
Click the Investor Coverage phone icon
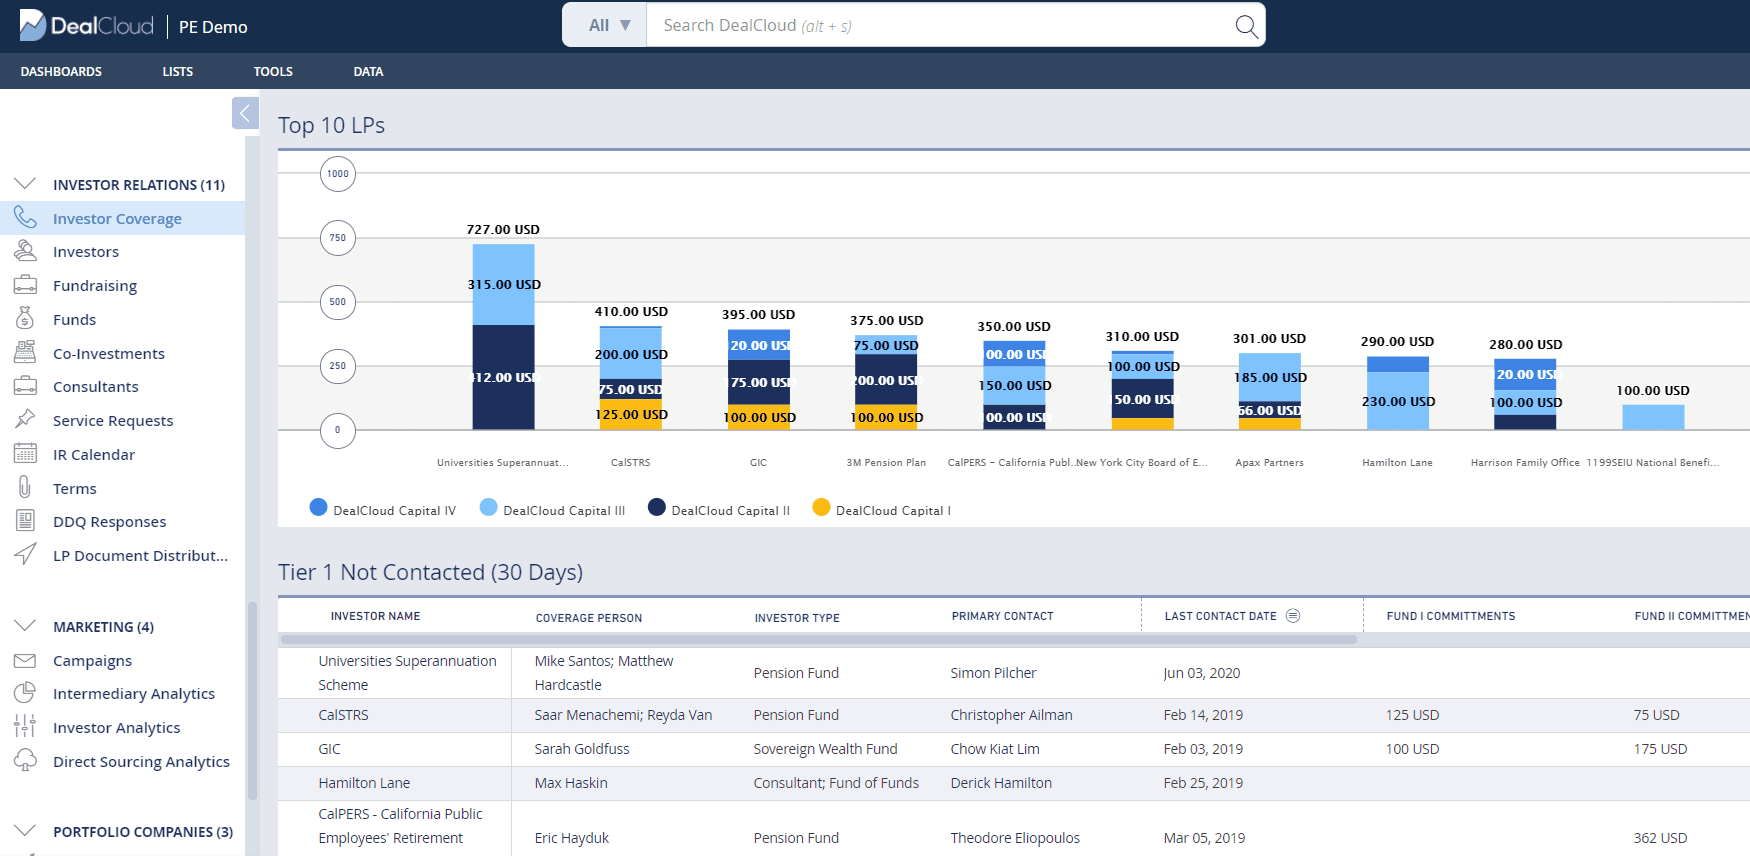[25, 218]
